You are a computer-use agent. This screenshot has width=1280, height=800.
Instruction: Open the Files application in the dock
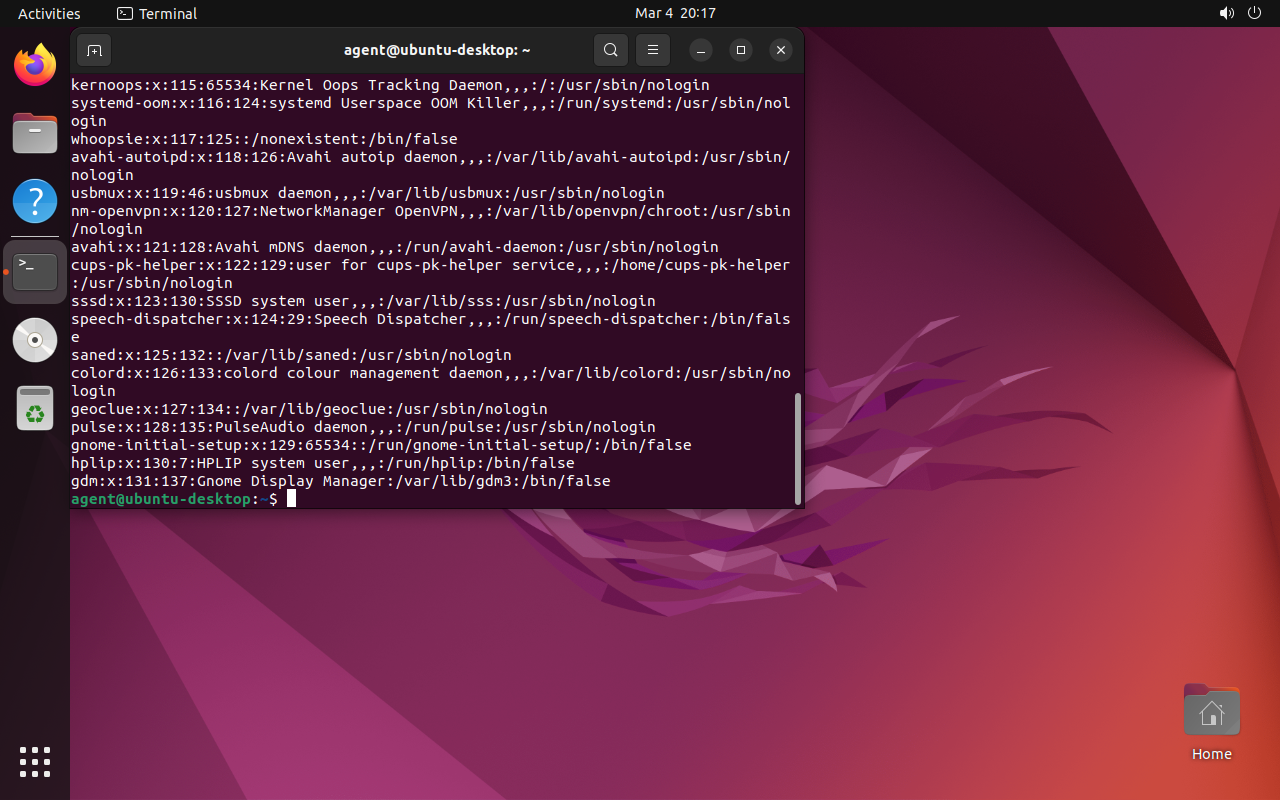pos(35,133)
